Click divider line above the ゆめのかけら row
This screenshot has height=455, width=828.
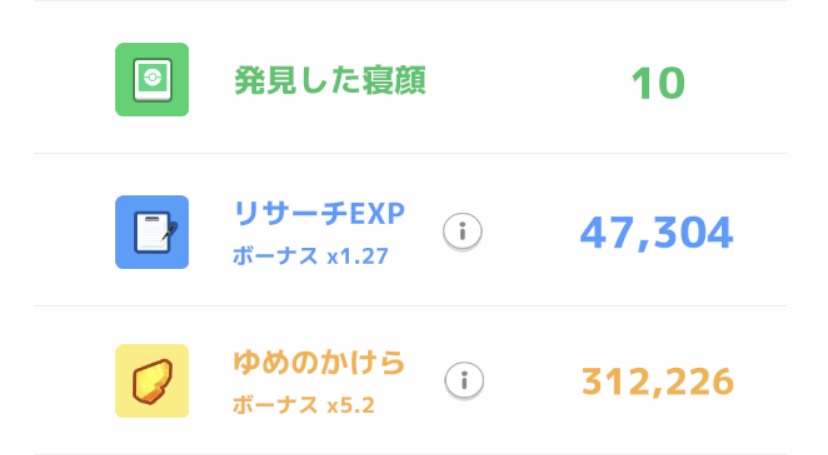coord(410,306)
